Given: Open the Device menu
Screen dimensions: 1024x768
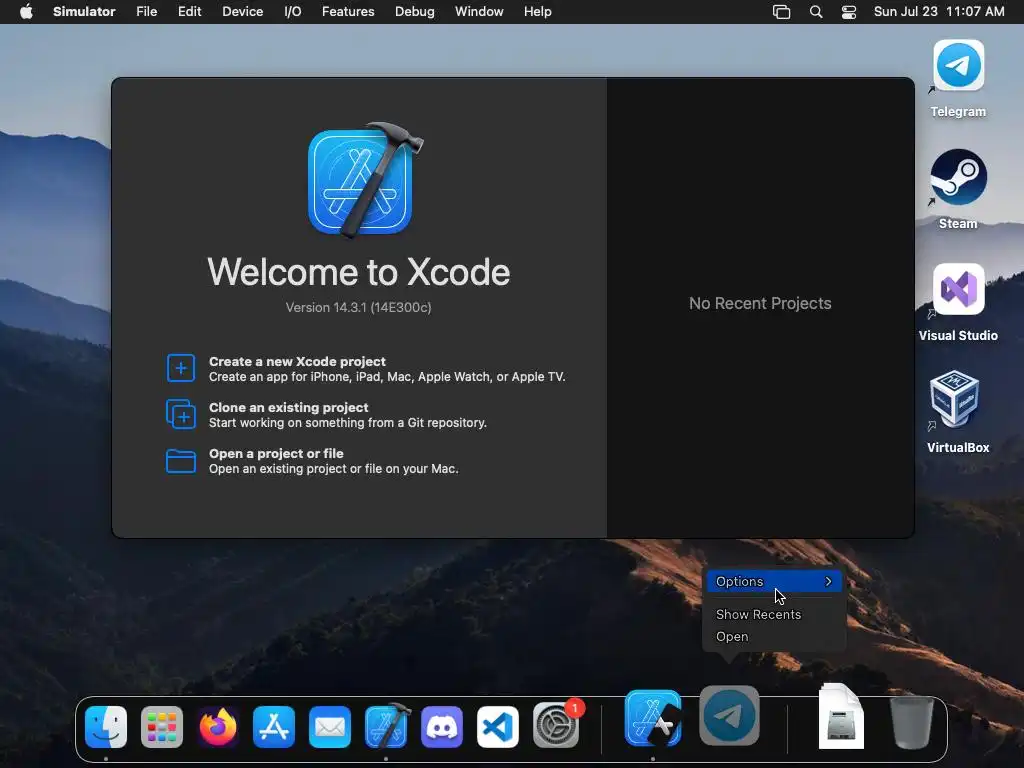Looking at the screenshot, I should point(242,12).
